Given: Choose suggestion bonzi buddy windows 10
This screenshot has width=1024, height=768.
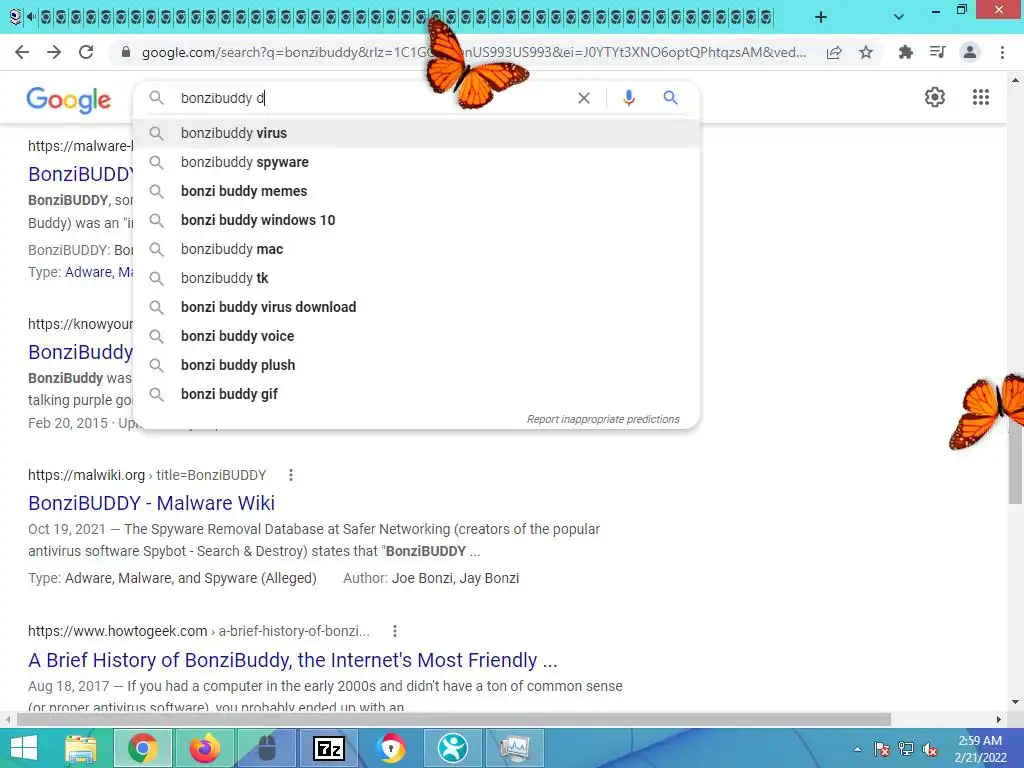Looking at the screenshot, I should 417,220.
